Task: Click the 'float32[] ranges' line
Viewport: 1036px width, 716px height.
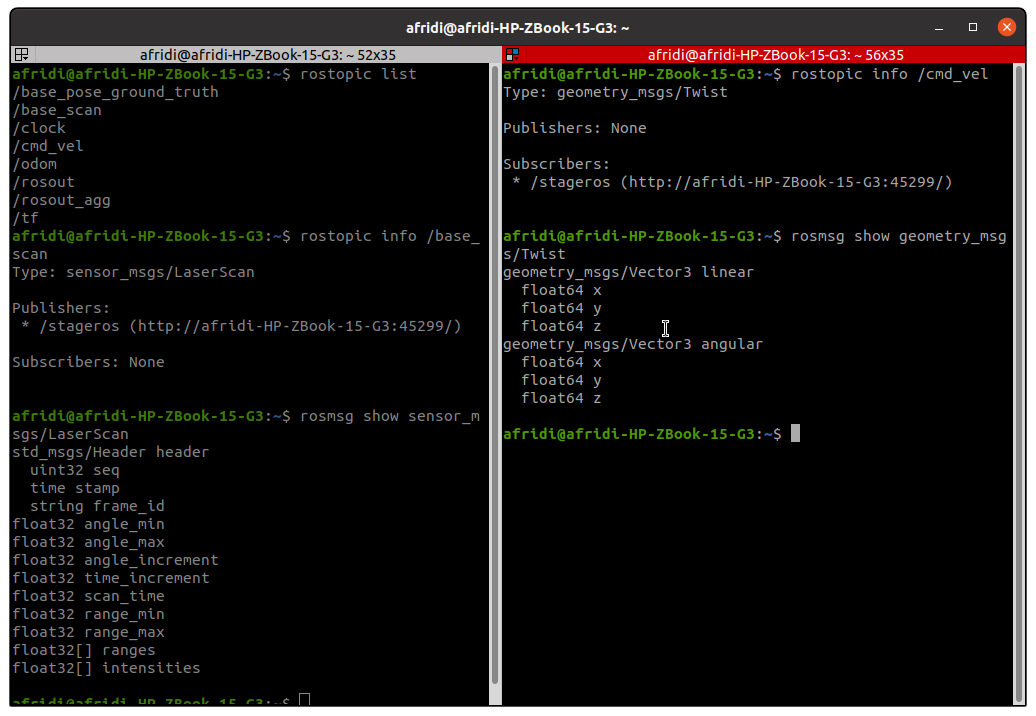Action: pos(83,649)
